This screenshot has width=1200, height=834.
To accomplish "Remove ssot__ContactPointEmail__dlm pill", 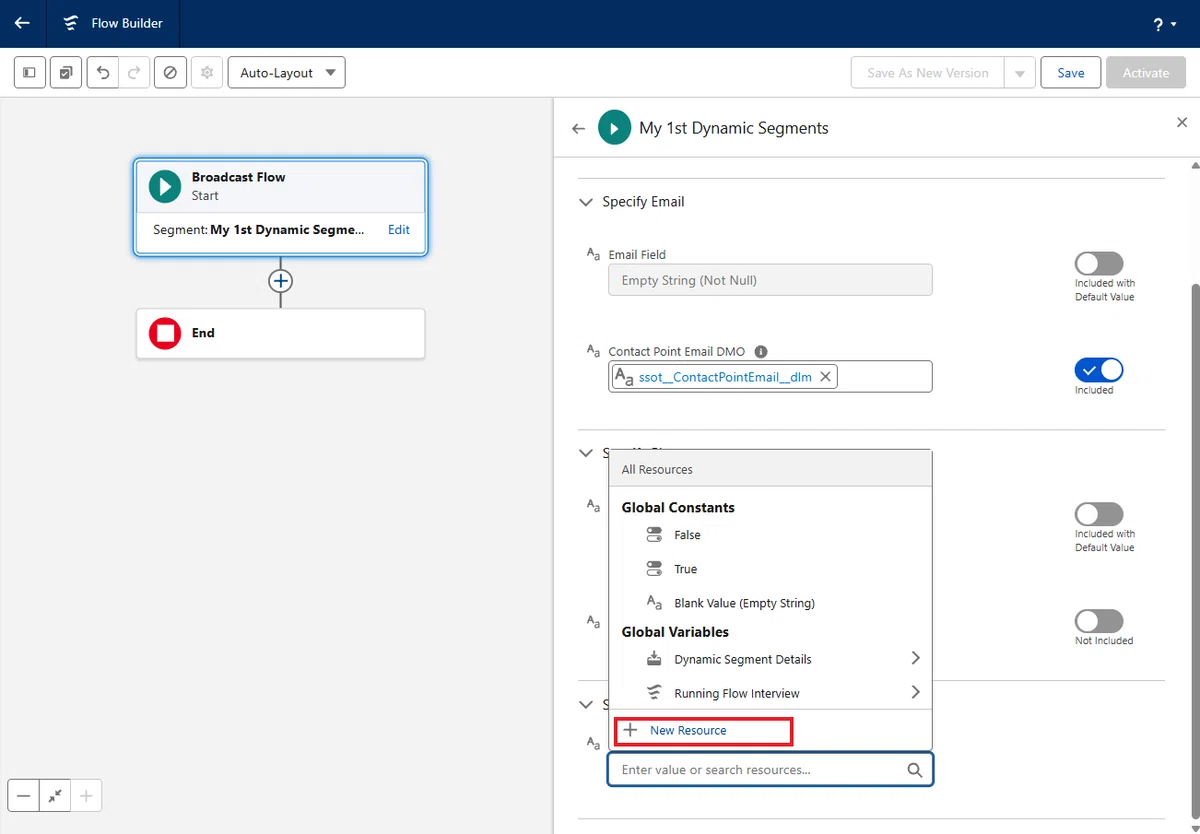I will [x=825, y=377].
